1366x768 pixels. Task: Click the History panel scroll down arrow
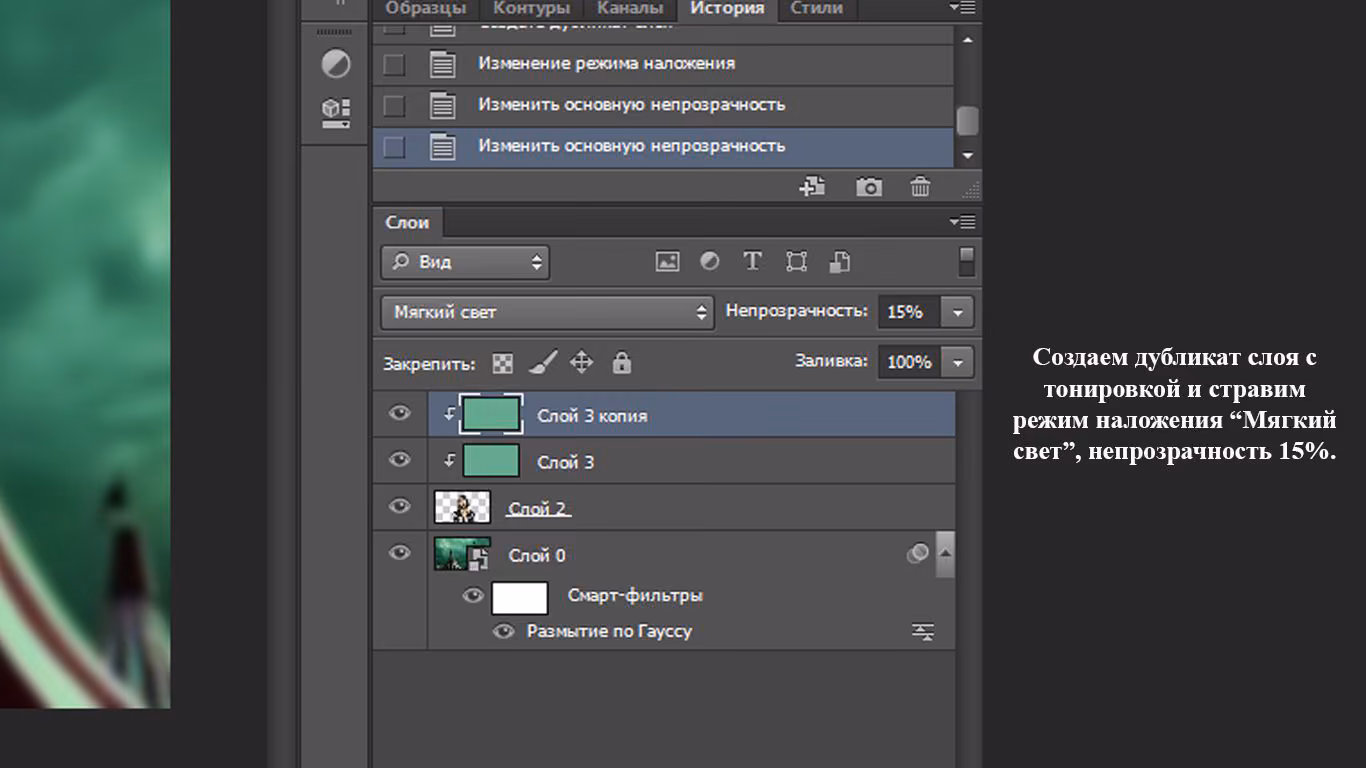[x=967, y=156]
